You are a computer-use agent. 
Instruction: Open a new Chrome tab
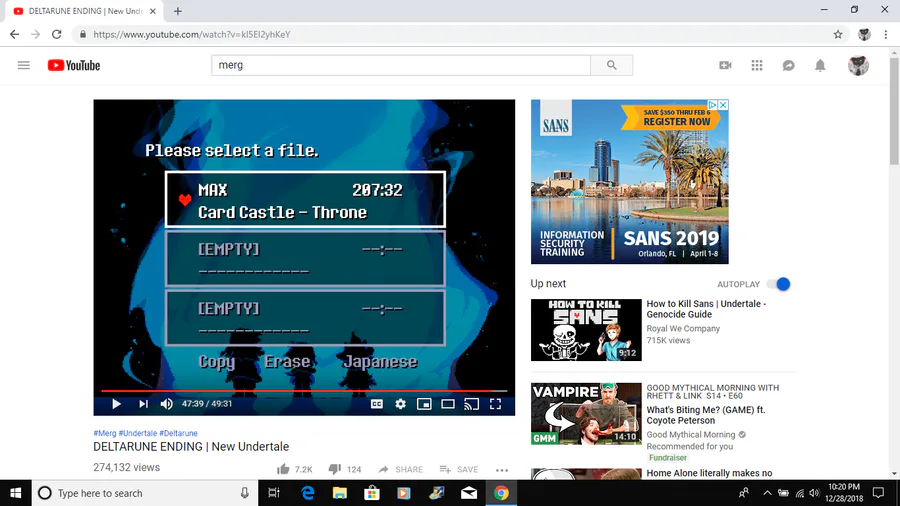point(177,11)
